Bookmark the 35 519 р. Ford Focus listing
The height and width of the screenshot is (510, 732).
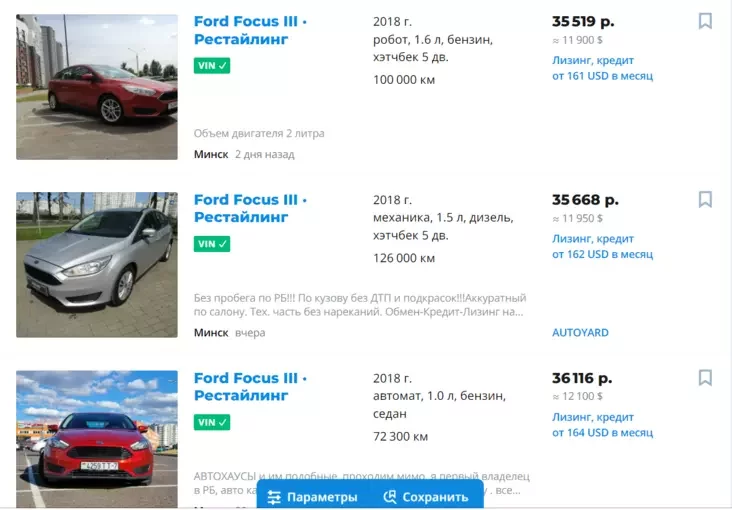pyautogui.click(x=705, y=21)
